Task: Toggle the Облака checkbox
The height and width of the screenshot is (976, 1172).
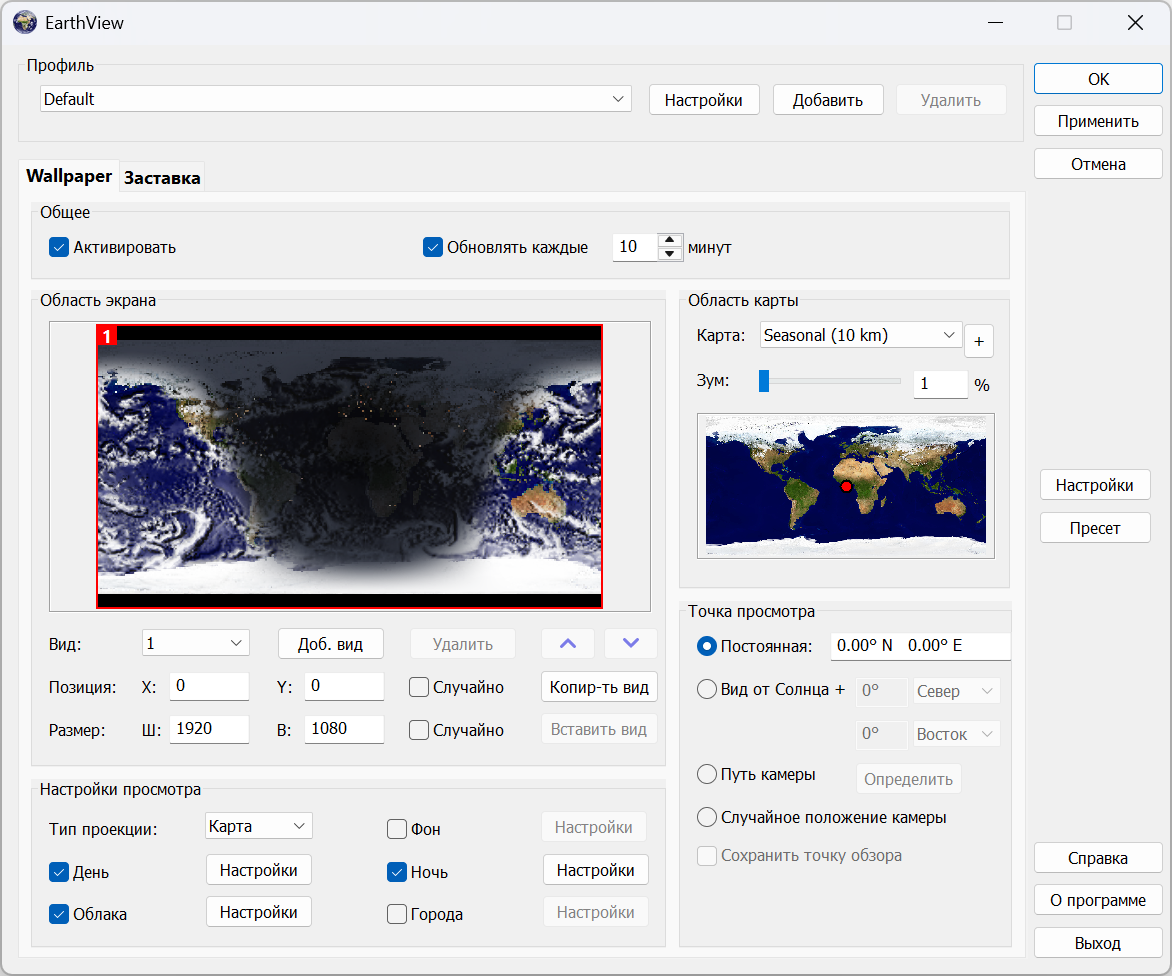Action: tap(59, 914)
